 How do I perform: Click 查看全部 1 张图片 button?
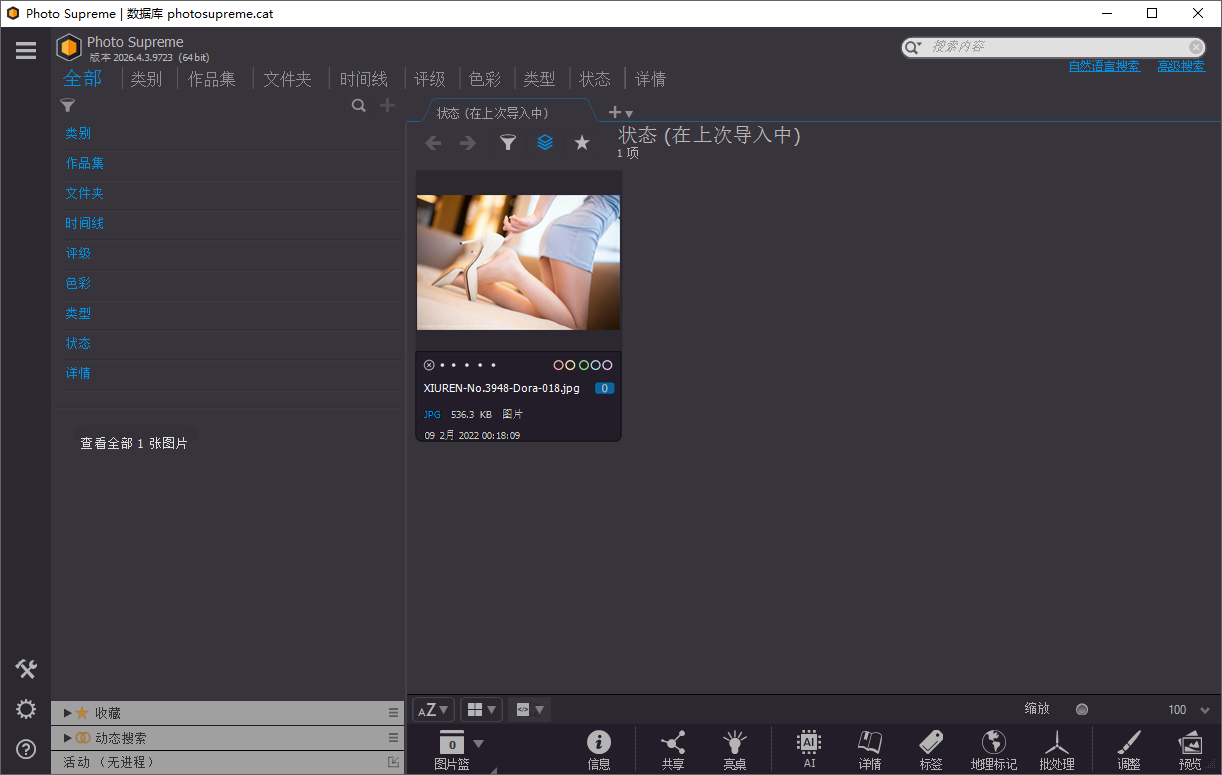134,443
